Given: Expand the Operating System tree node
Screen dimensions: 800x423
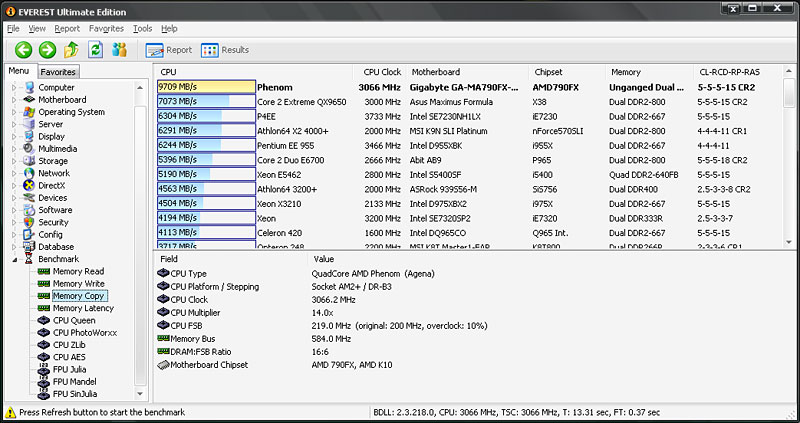Looking at the screenshot, I should tap(14, 112).
